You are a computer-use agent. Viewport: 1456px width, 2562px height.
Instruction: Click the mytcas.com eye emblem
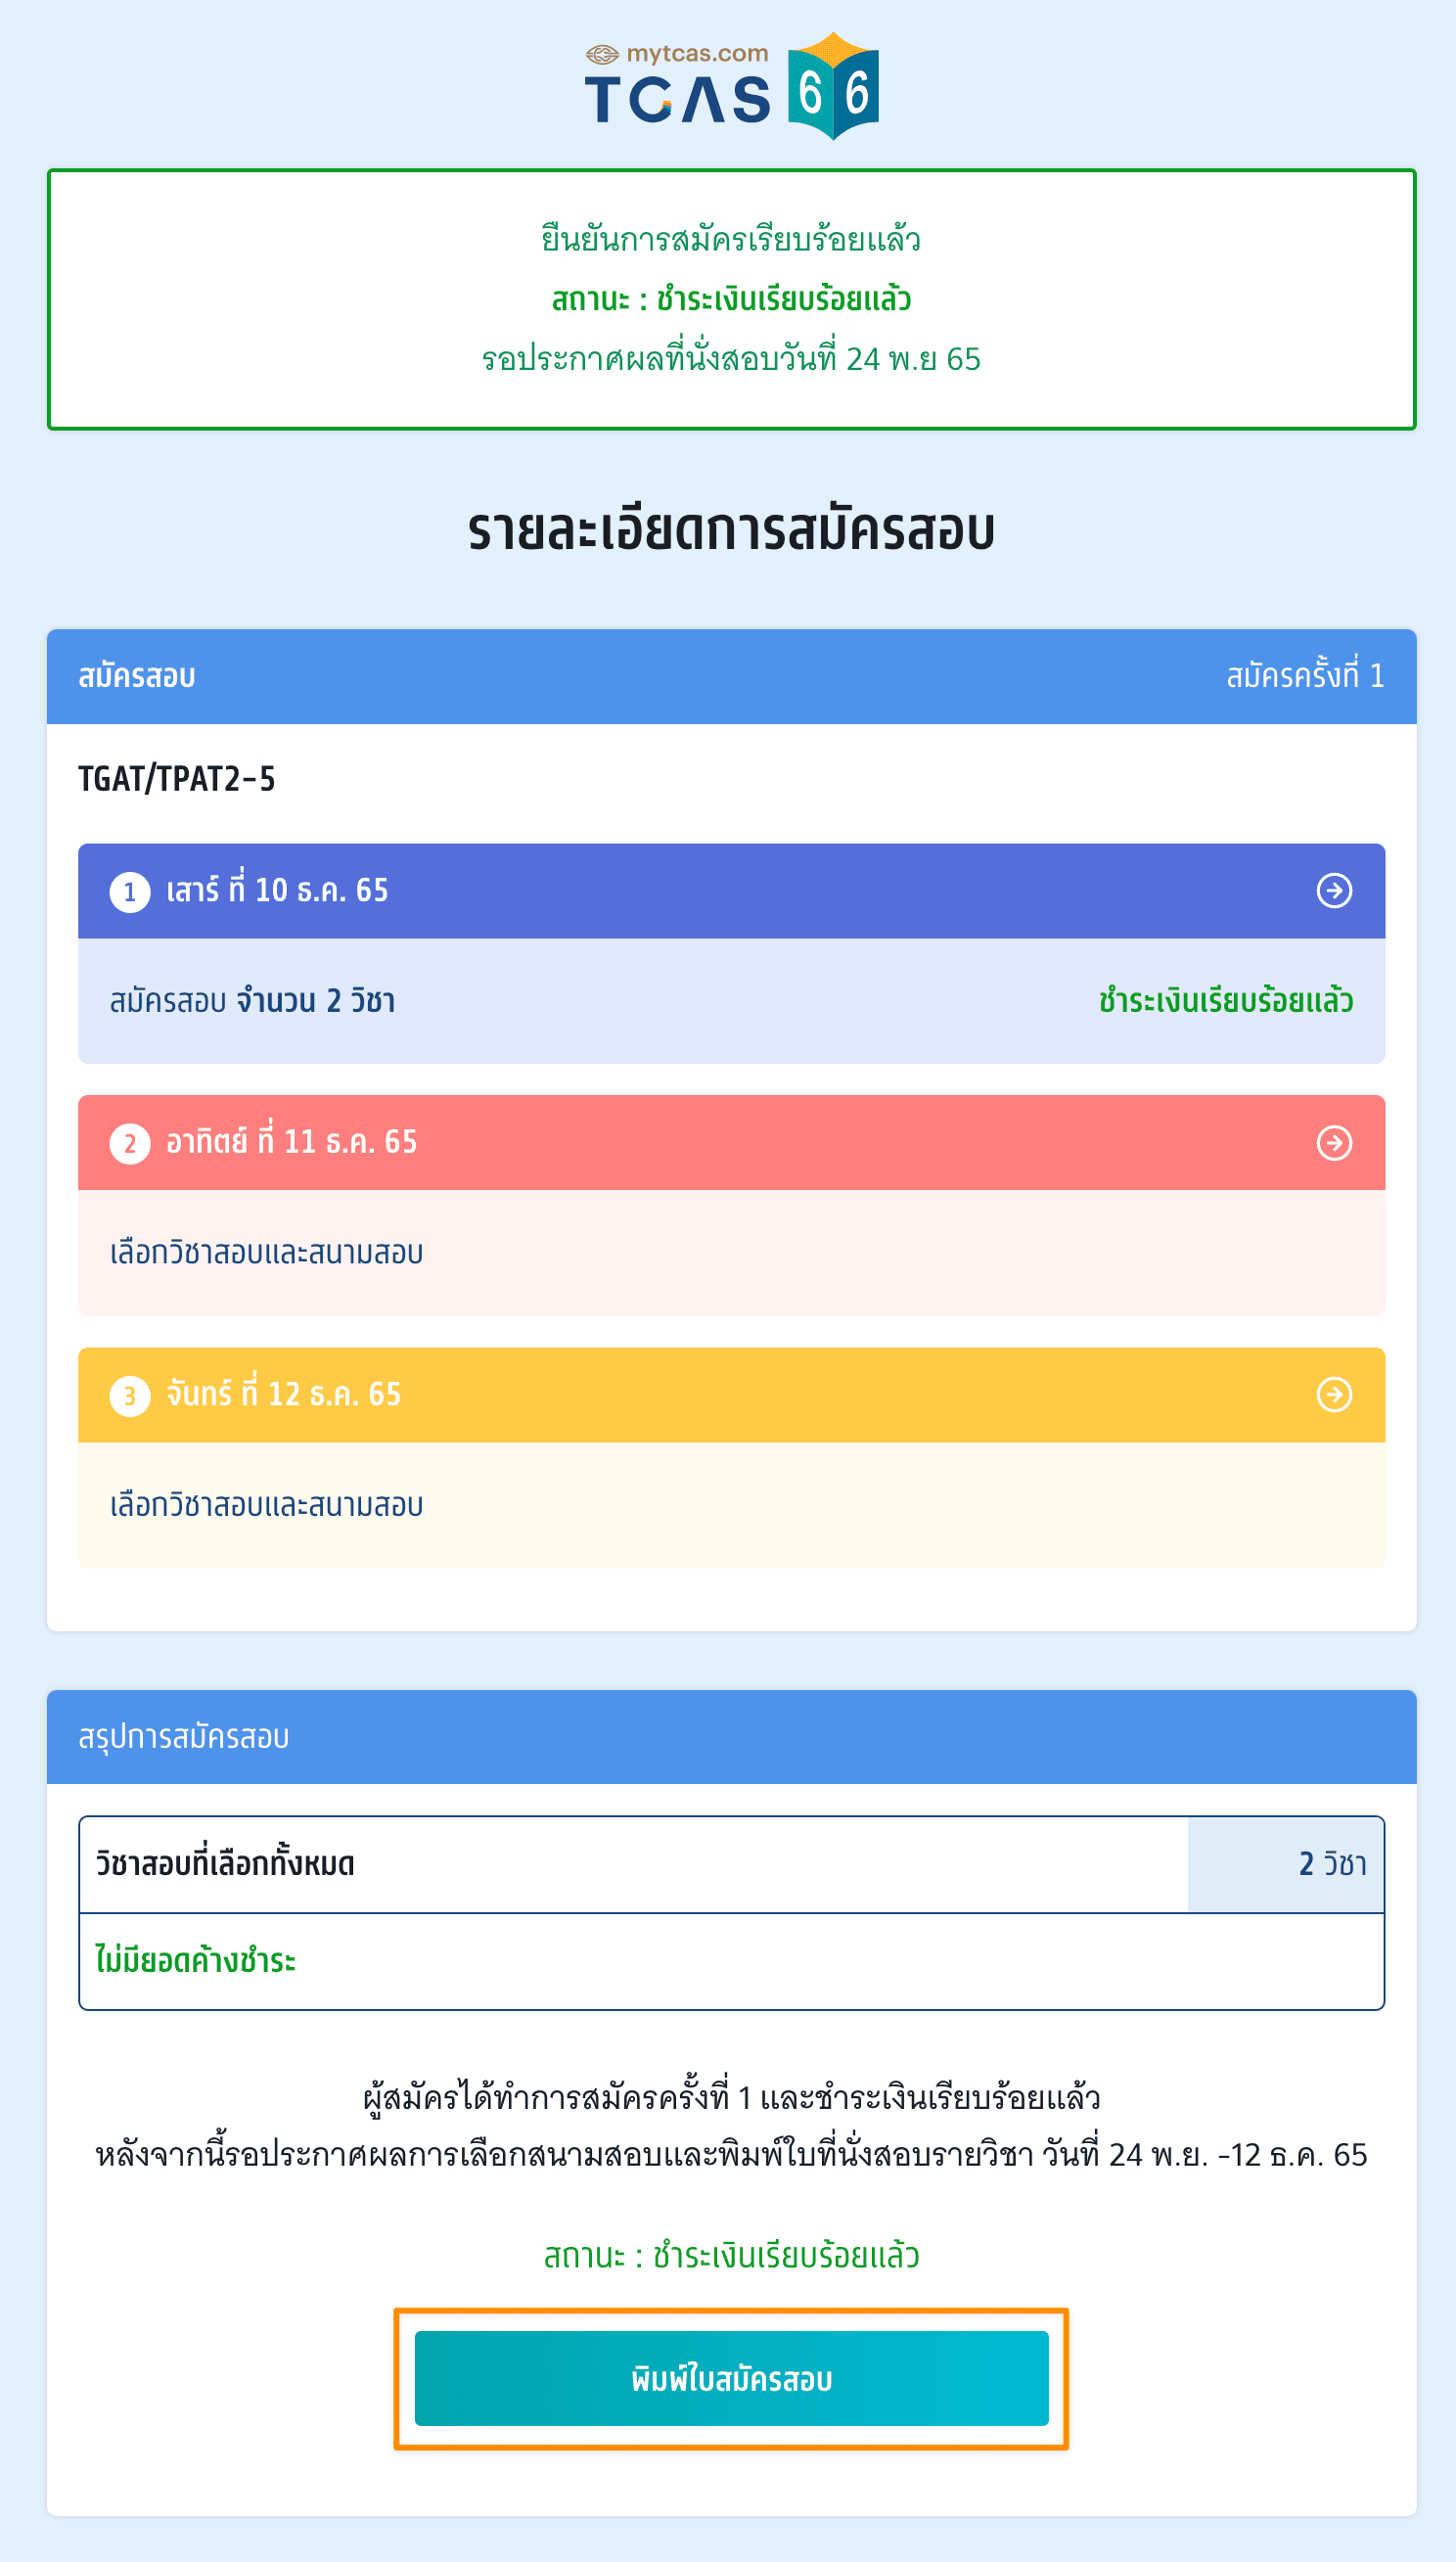click(x=602, y=54)
